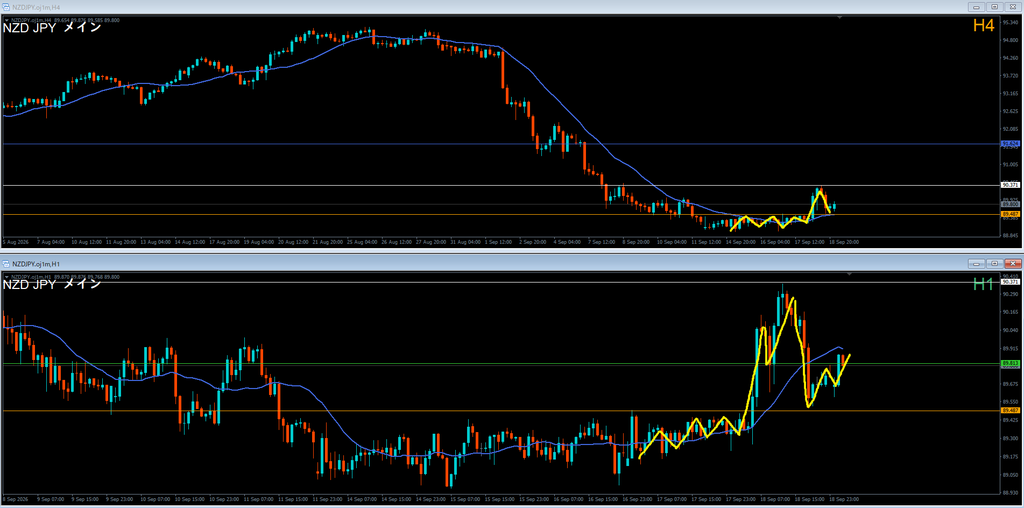This screenshot has height=508, width=1024.
Task: Close the NZDJPY H4 chart window
Action: (x=1012, y=7)
